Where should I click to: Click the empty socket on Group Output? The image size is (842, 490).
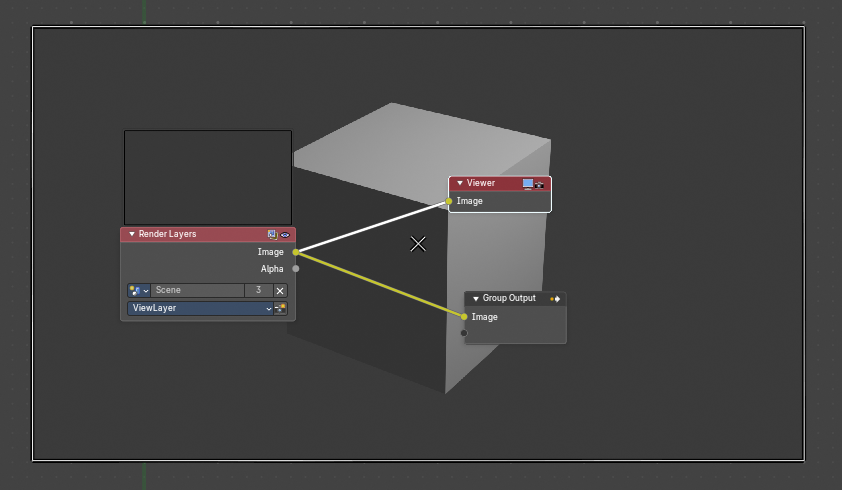464,333
